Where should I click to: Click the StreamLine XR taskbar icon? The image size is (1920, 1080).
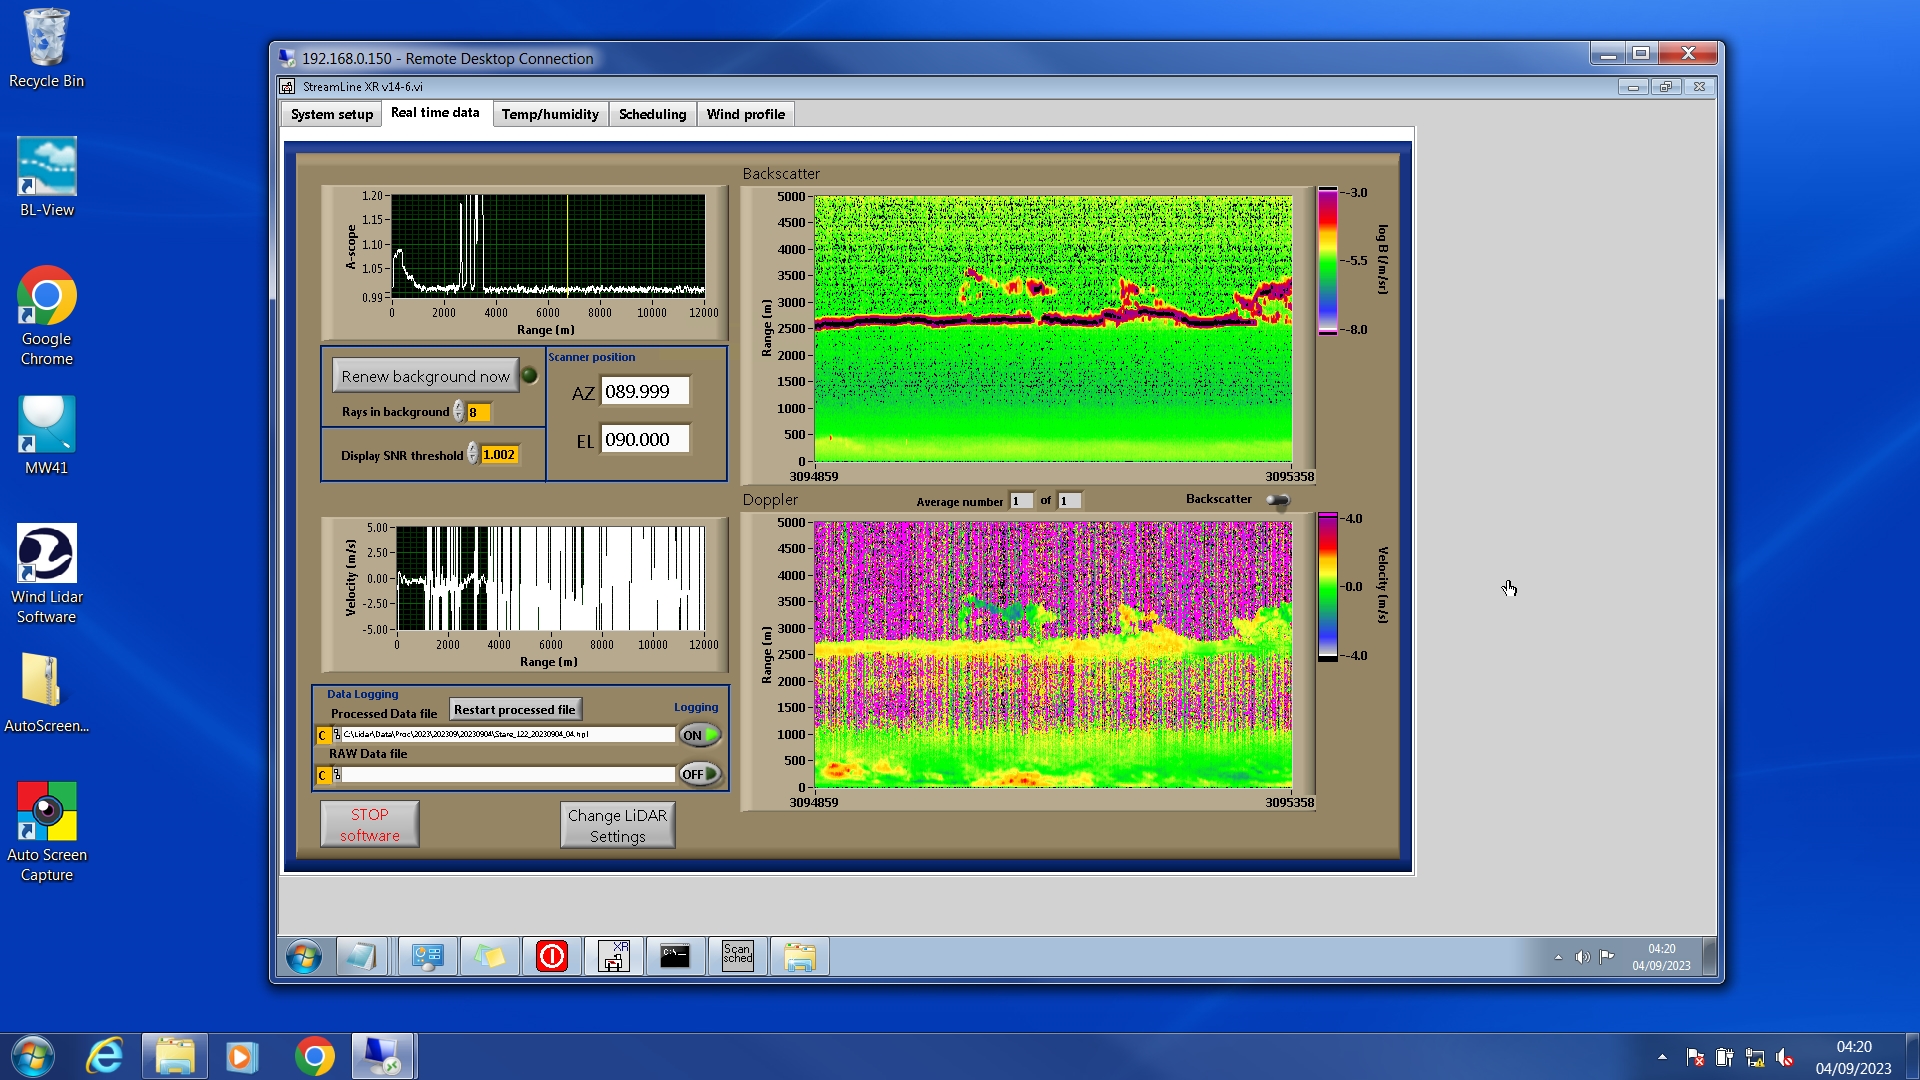pos(614,956)
